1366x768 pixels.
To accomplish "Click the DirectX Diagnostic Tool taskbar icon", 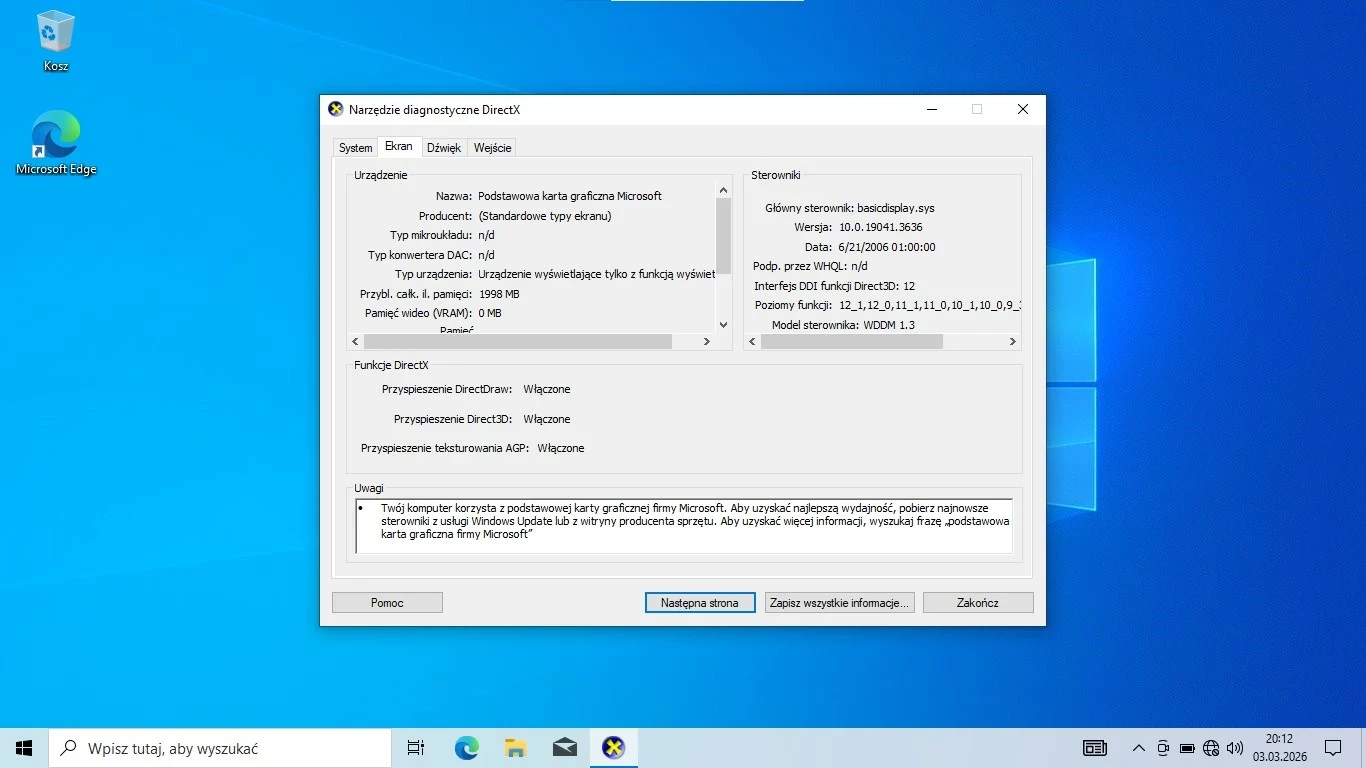I will click(x=614, y=747).
